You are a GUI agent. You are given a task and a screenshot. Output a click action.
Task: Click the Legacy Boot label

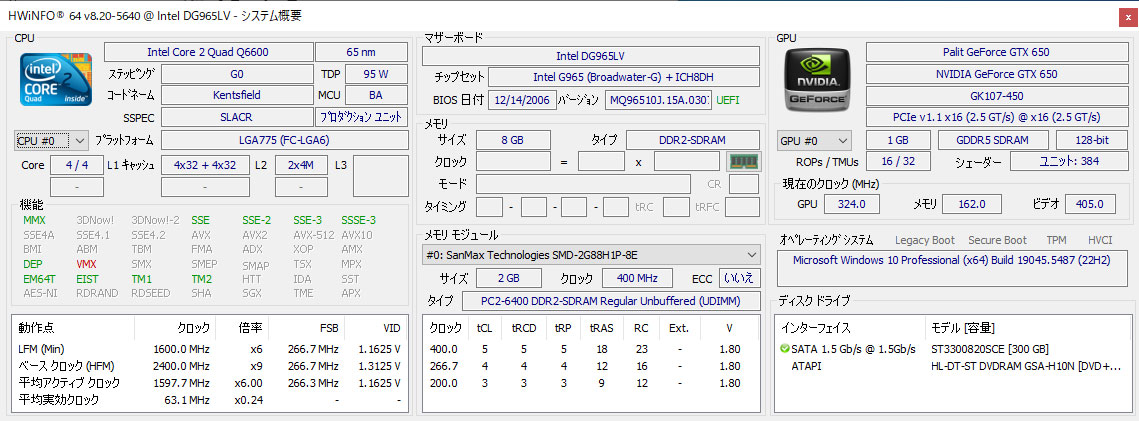(925, 240)
